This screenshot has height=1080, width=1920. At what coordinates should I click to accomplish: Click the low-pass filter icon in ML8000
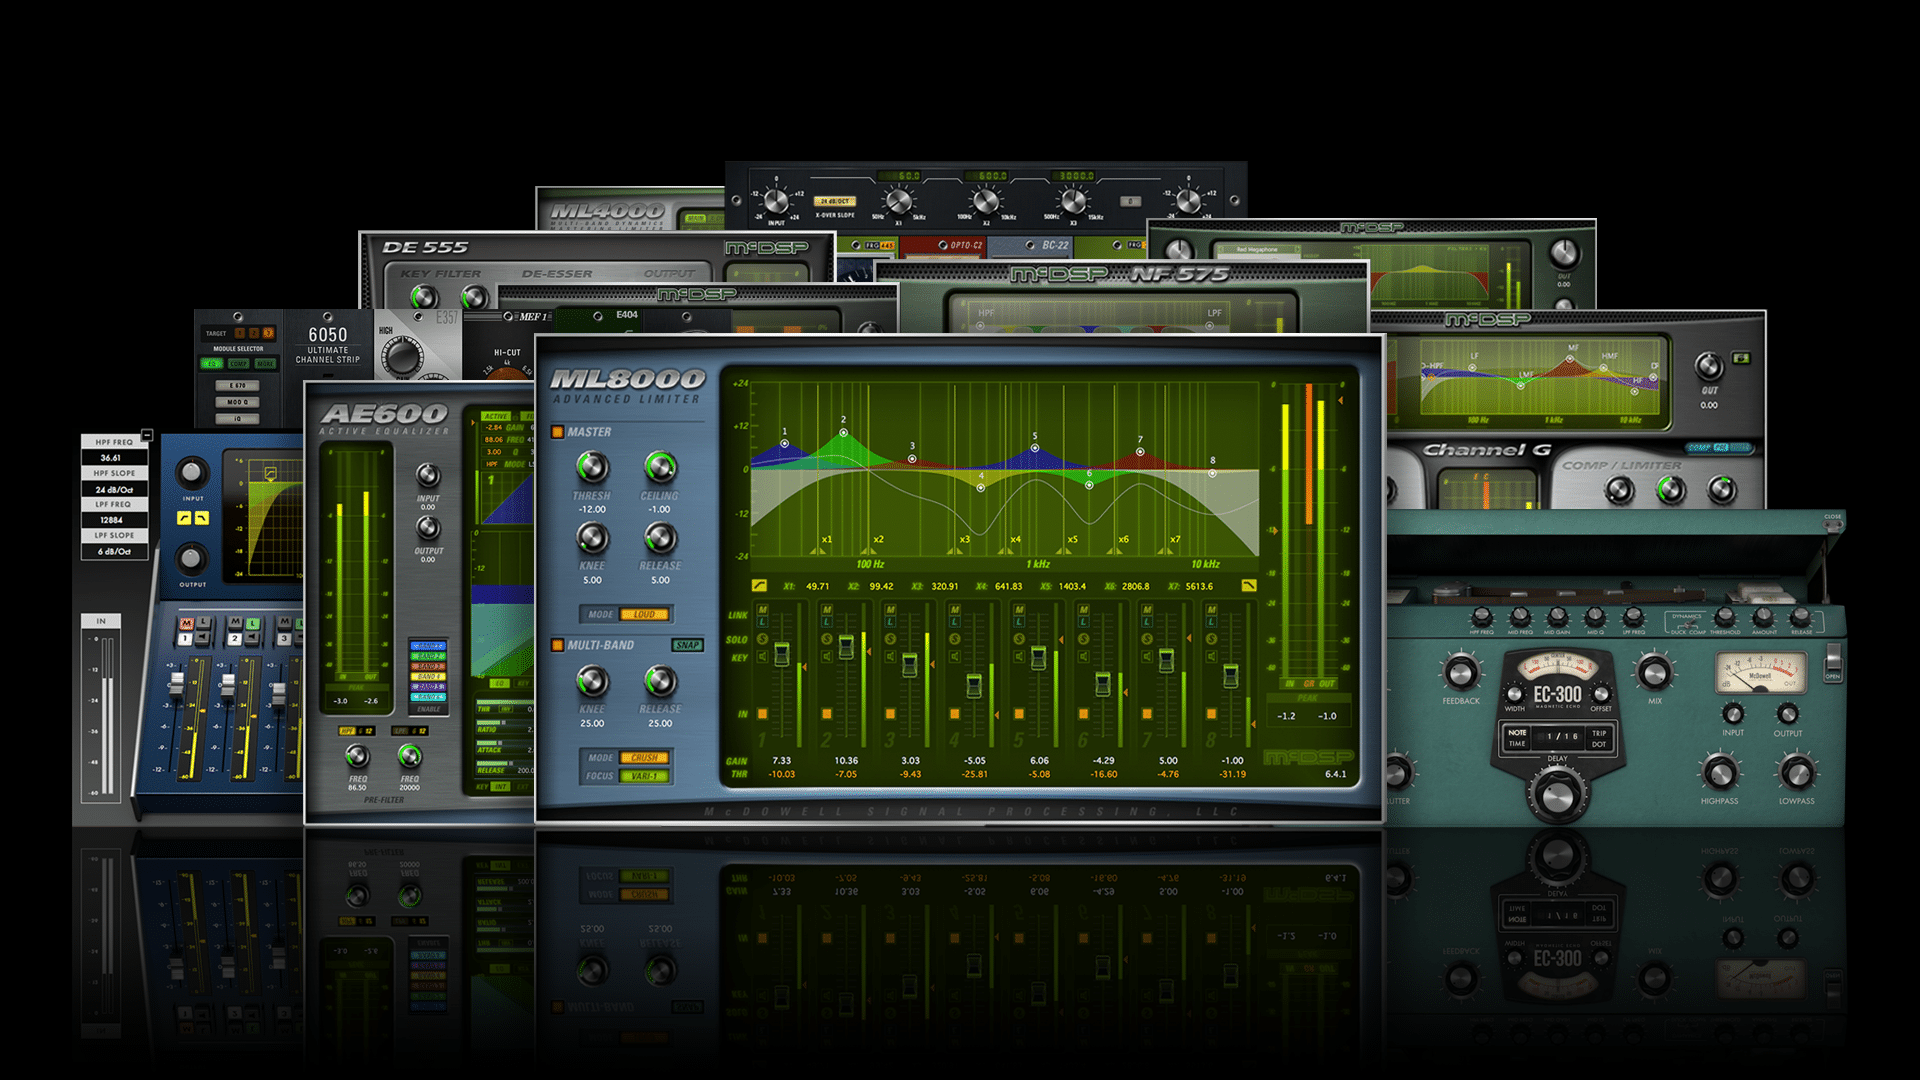[x=1249, y=586]
